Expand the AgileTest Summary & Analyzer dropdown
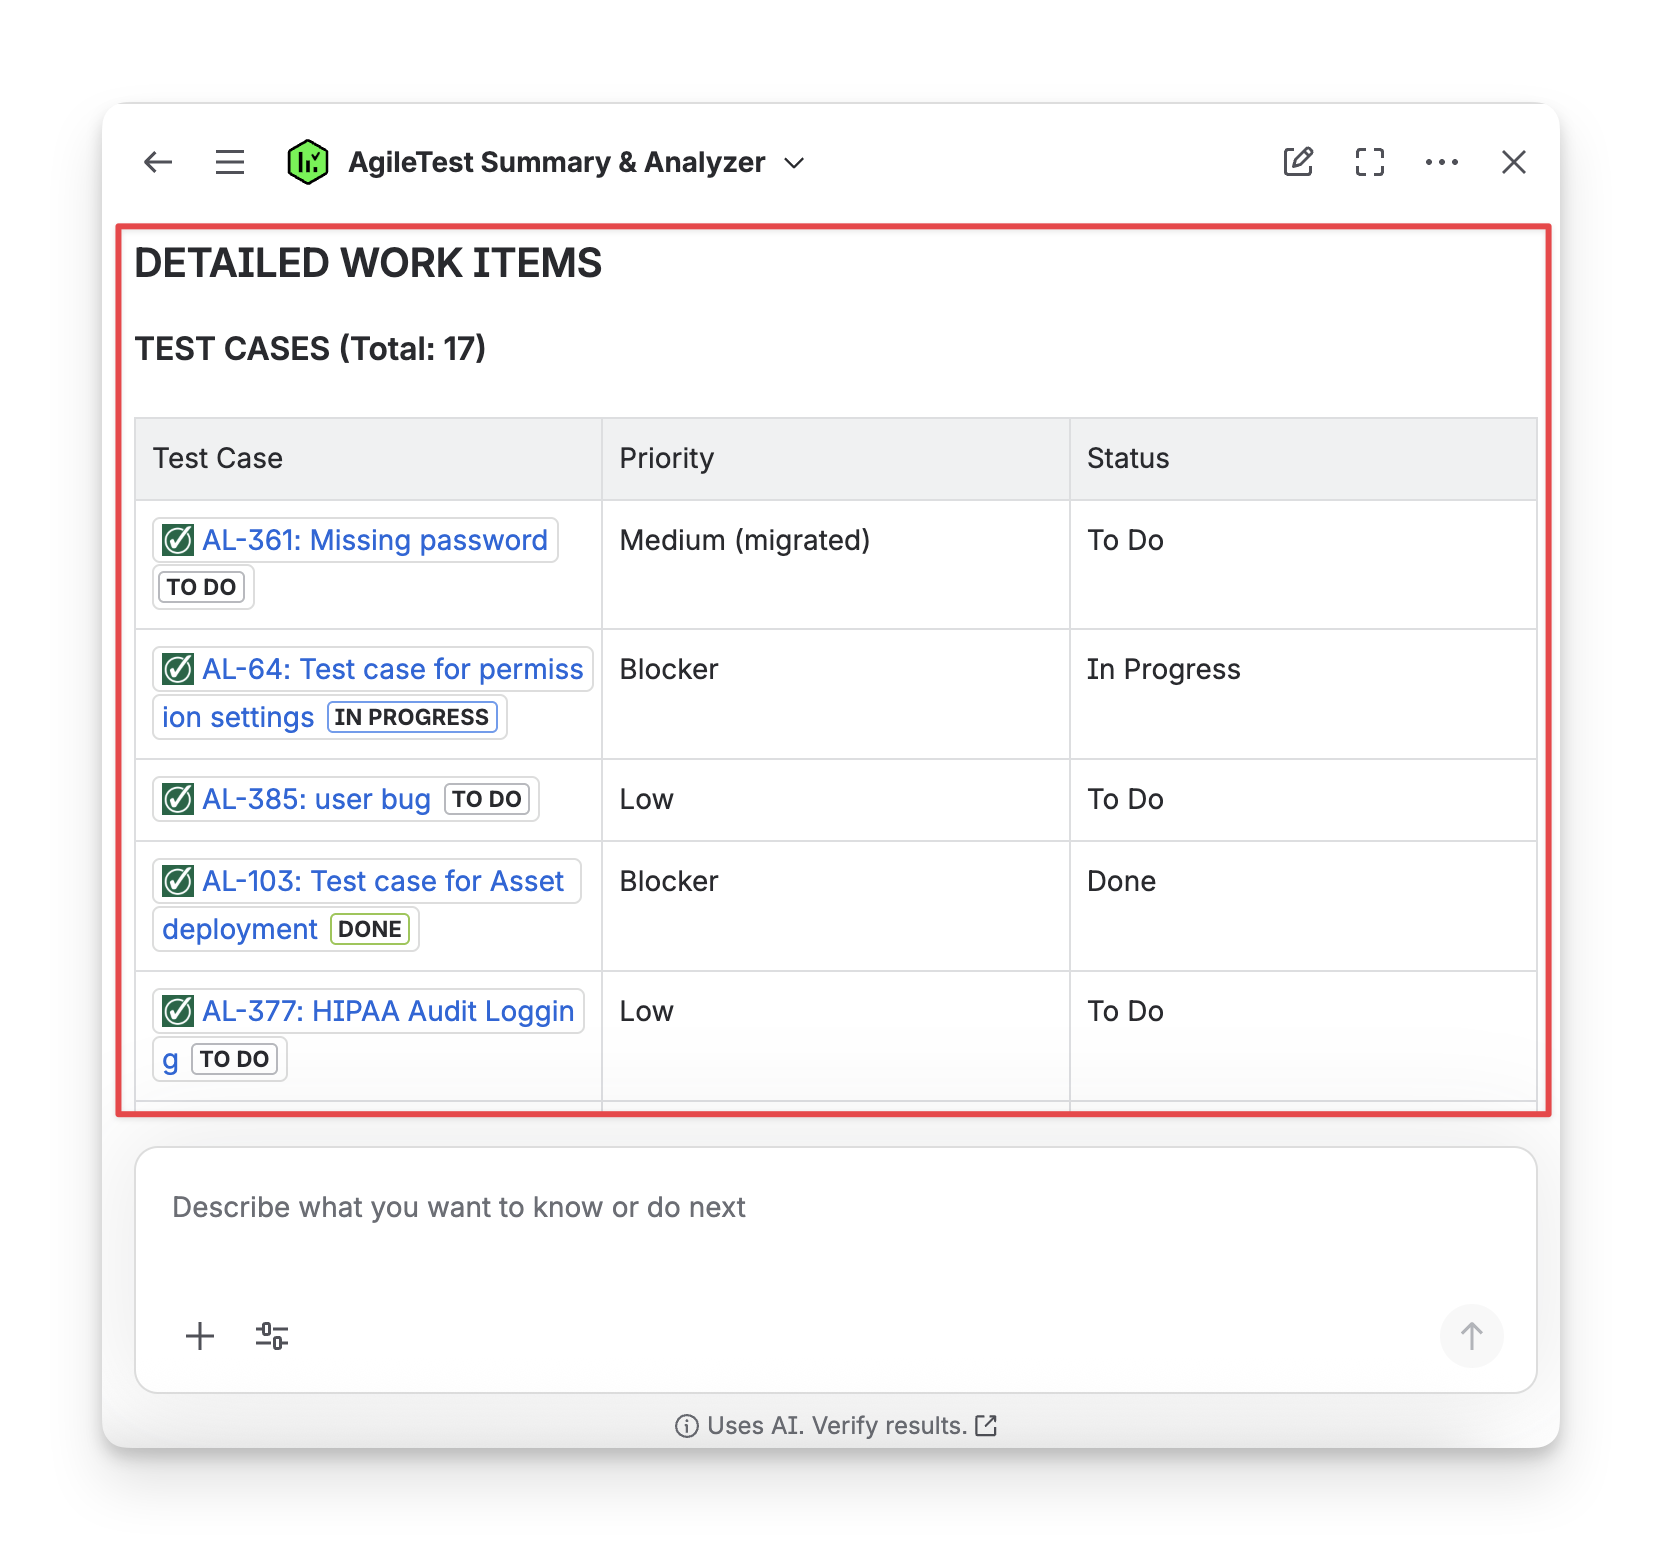 point(794,163)
